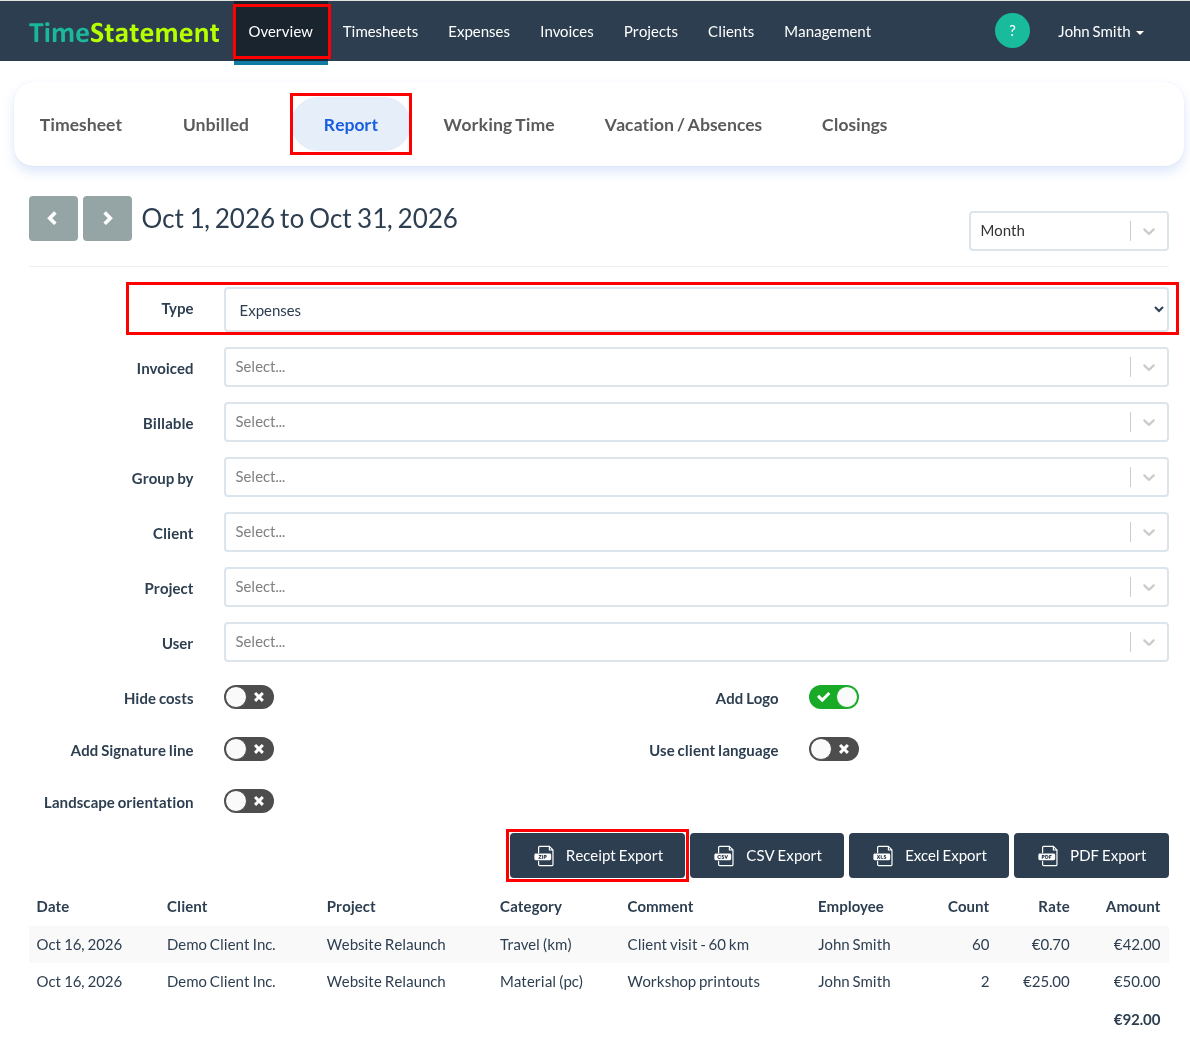The image size is (1190, 1064).
Task: Toggle the Add Signature line switch
Action: tap(248, 750)
